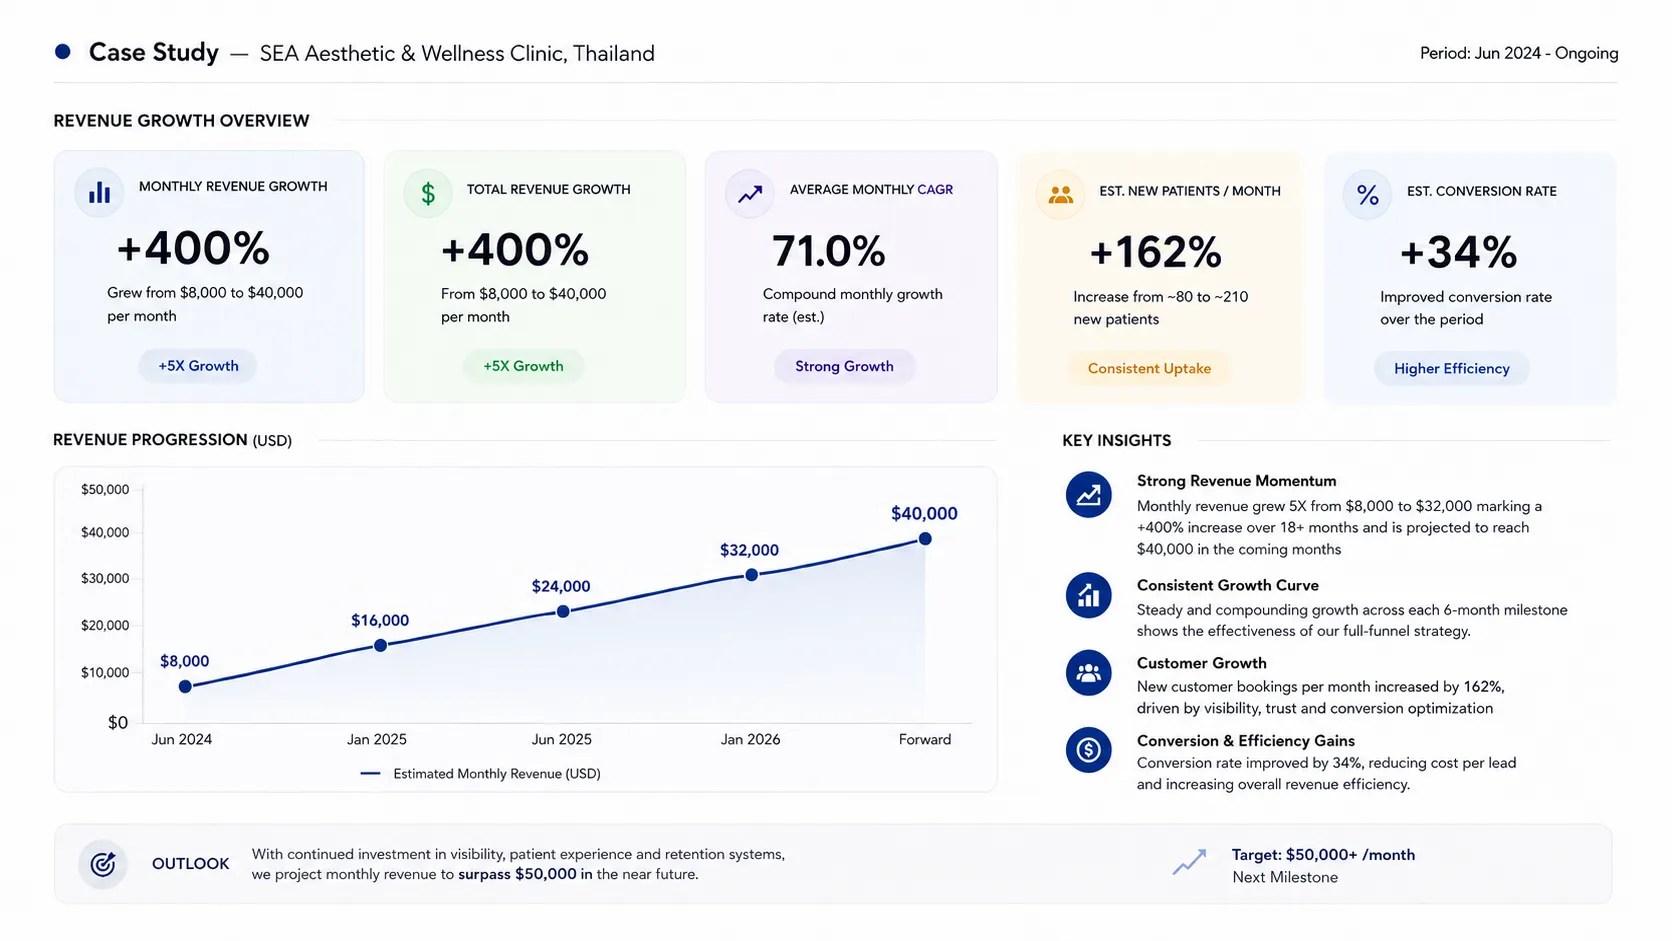Click the green +5X Growth badge

[x=523, y=366]
